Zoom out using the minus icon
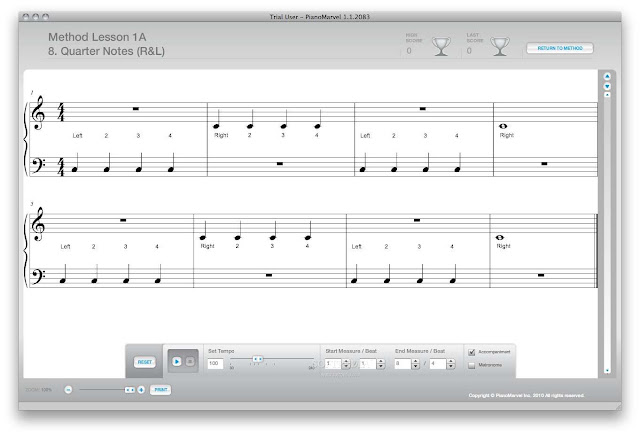This screenshot has height=436, width=640. point(69,390)
